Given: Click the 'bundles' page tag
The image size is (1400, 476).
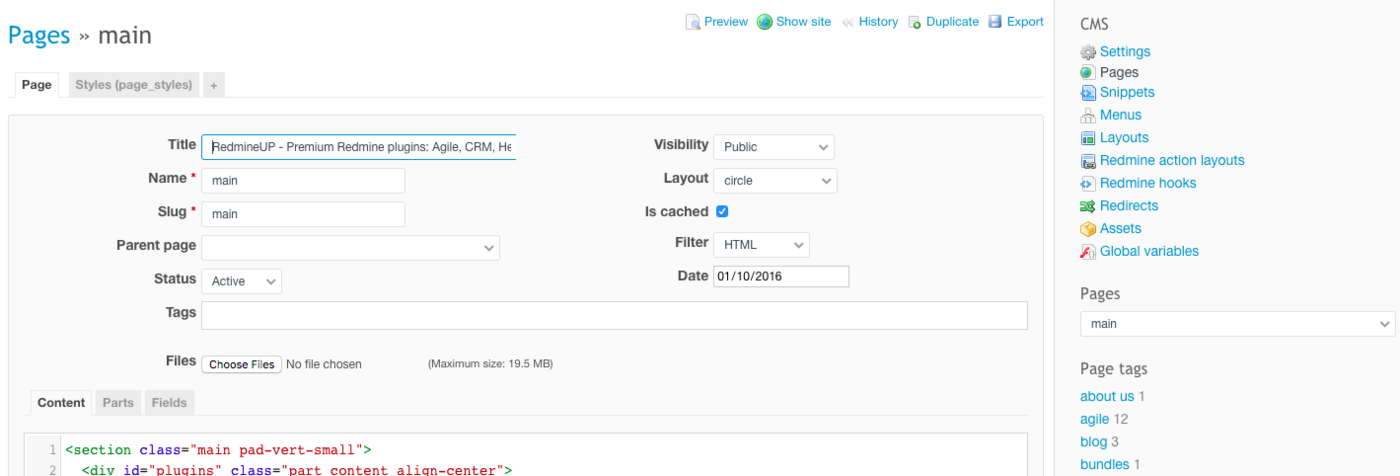Looking at the screenshot, I should coord(1104,465).
